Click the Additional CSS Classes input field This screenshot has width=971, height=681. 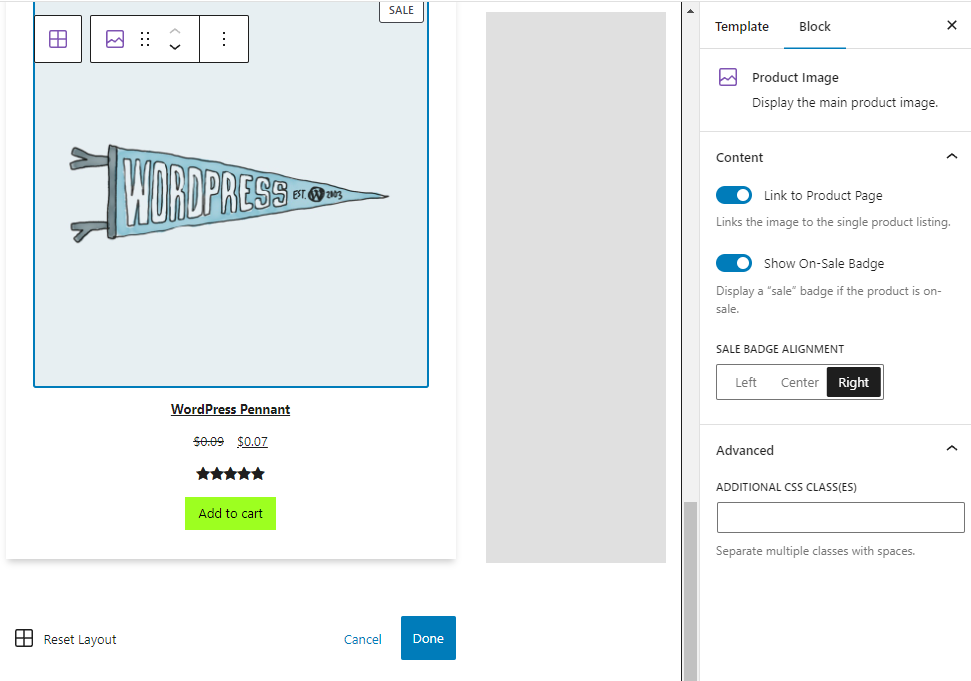pyautogui.click(x=840, y=517)
